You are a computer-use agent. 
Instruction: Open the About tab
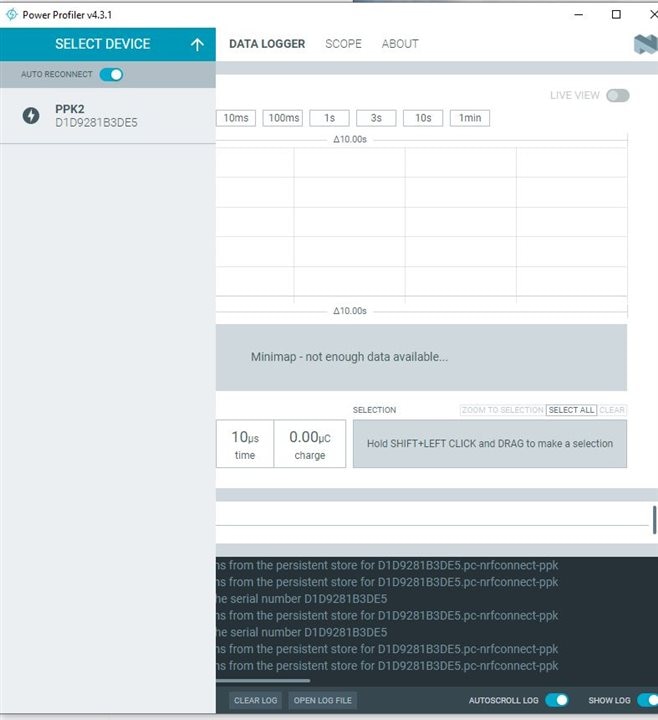point(400,44)
